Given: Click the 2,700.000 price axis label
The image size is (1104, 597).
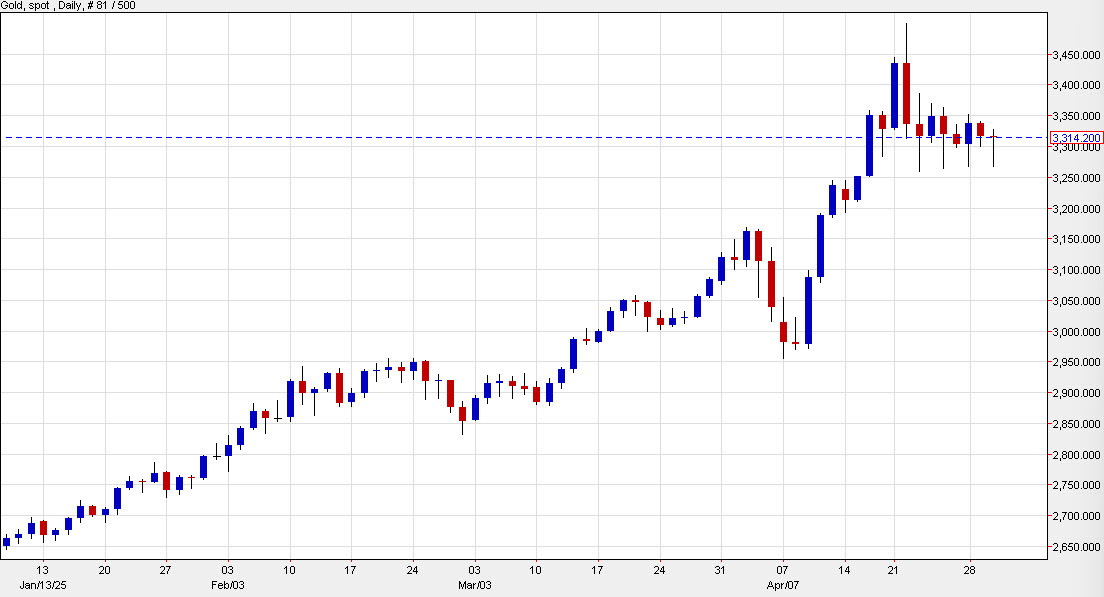Looking at the screenshot, I should (1077, 517).
